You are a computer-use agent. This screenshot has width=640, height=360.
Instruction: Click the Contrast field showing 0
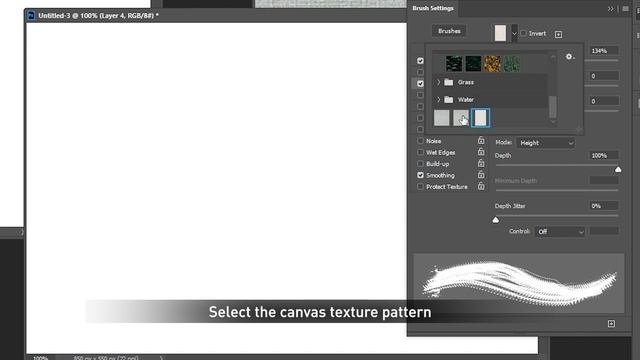603,101
